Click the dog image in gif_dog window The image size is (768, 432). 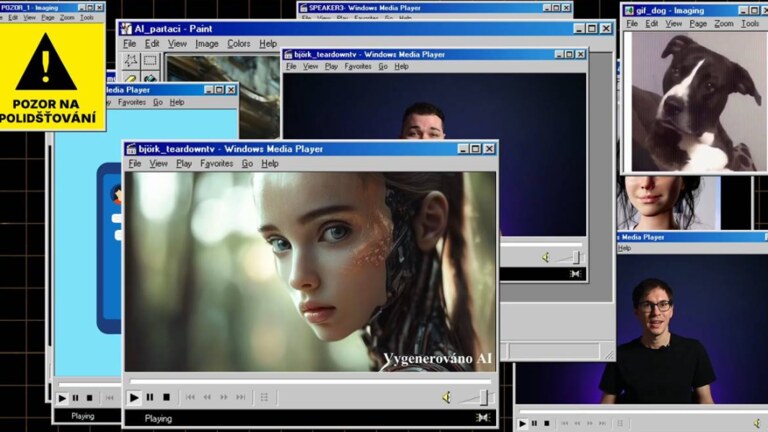698,102
